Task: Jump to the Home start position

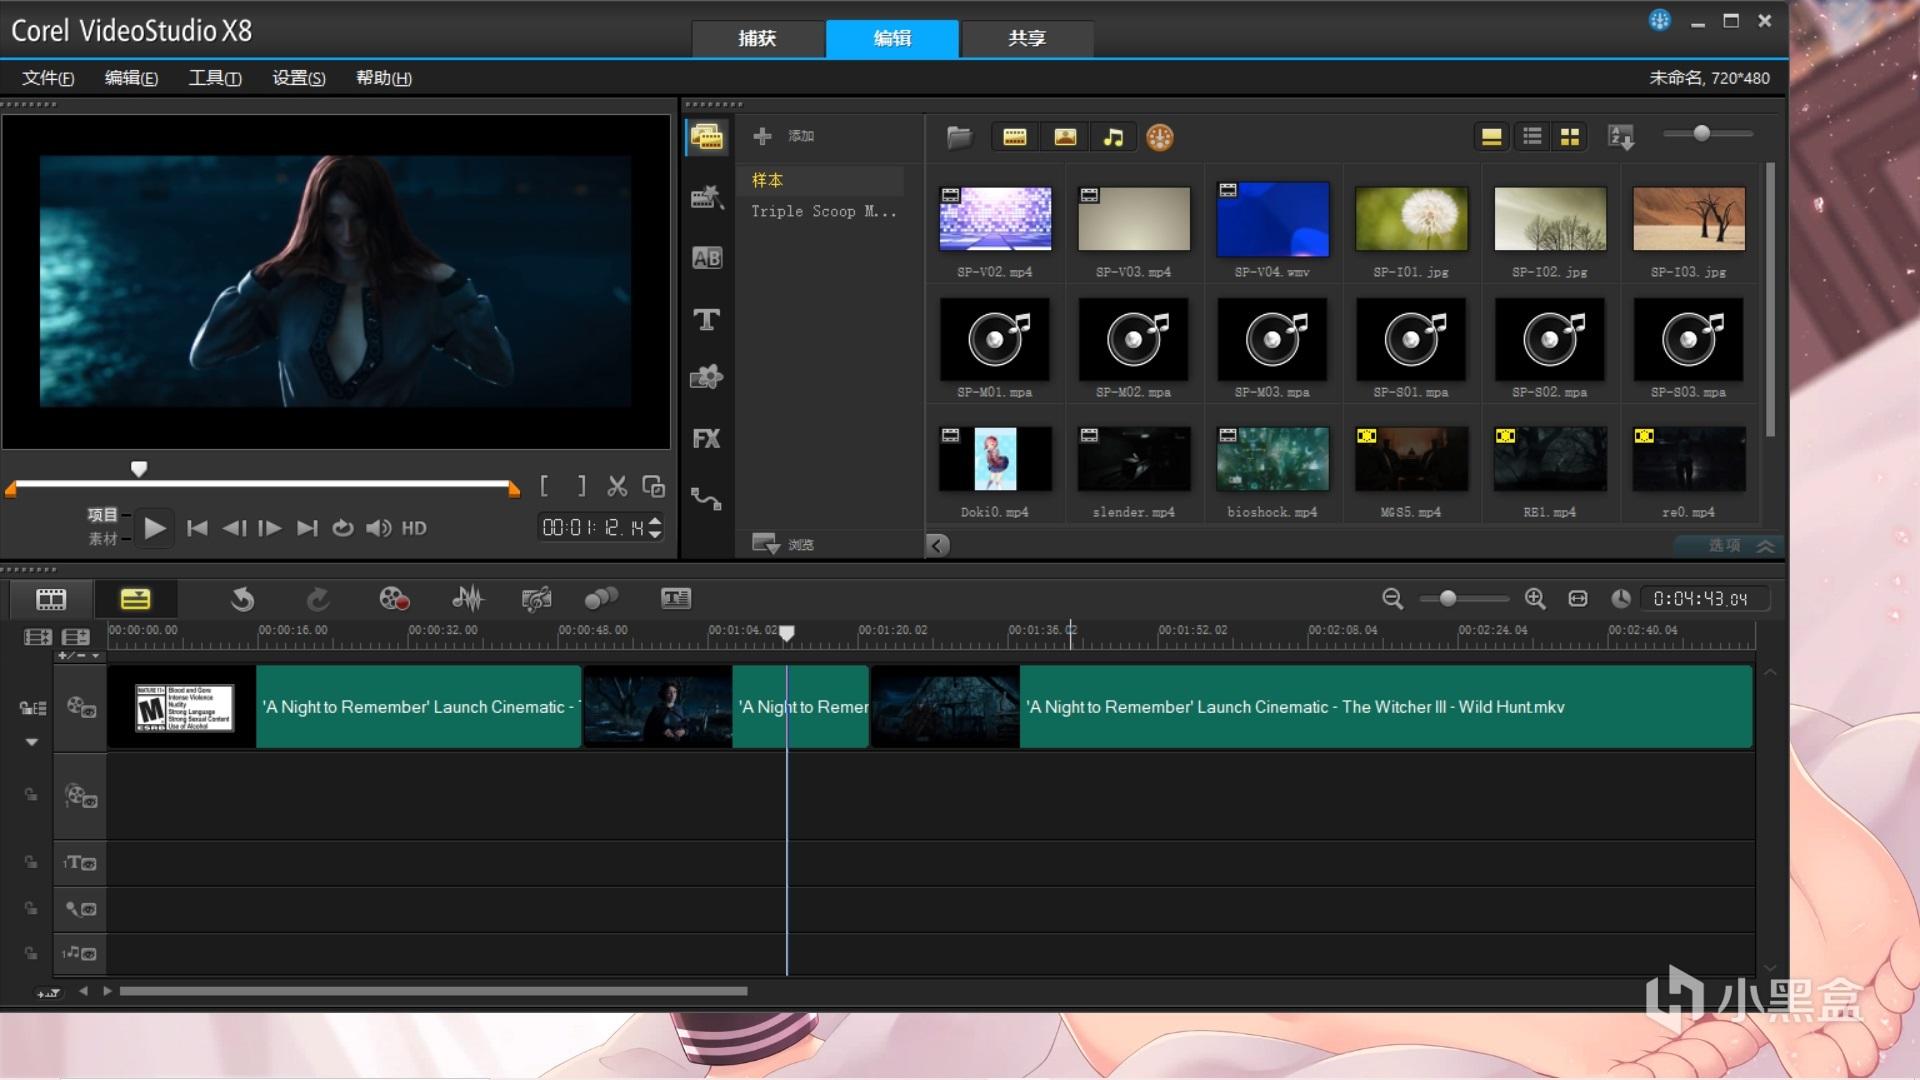Action: (x=197, y=528)
